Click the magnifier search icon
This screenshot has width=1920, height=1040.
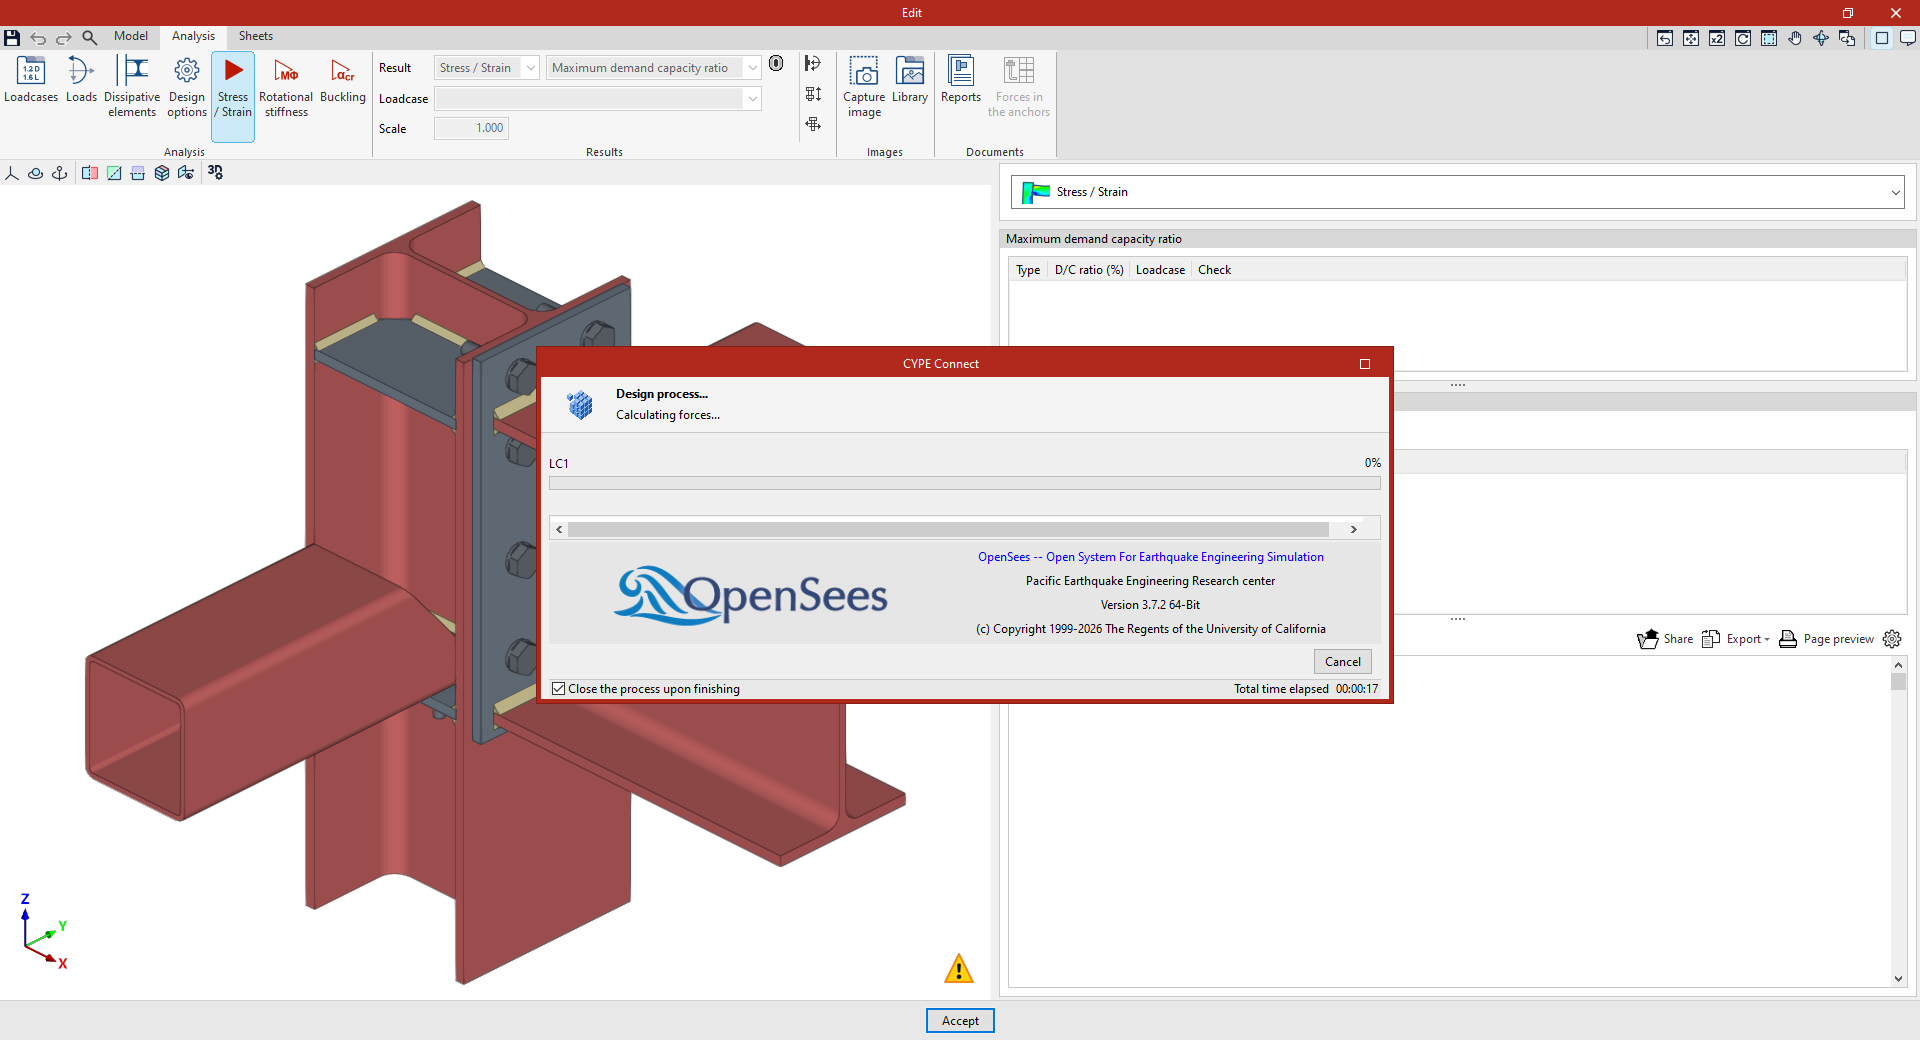90,37
